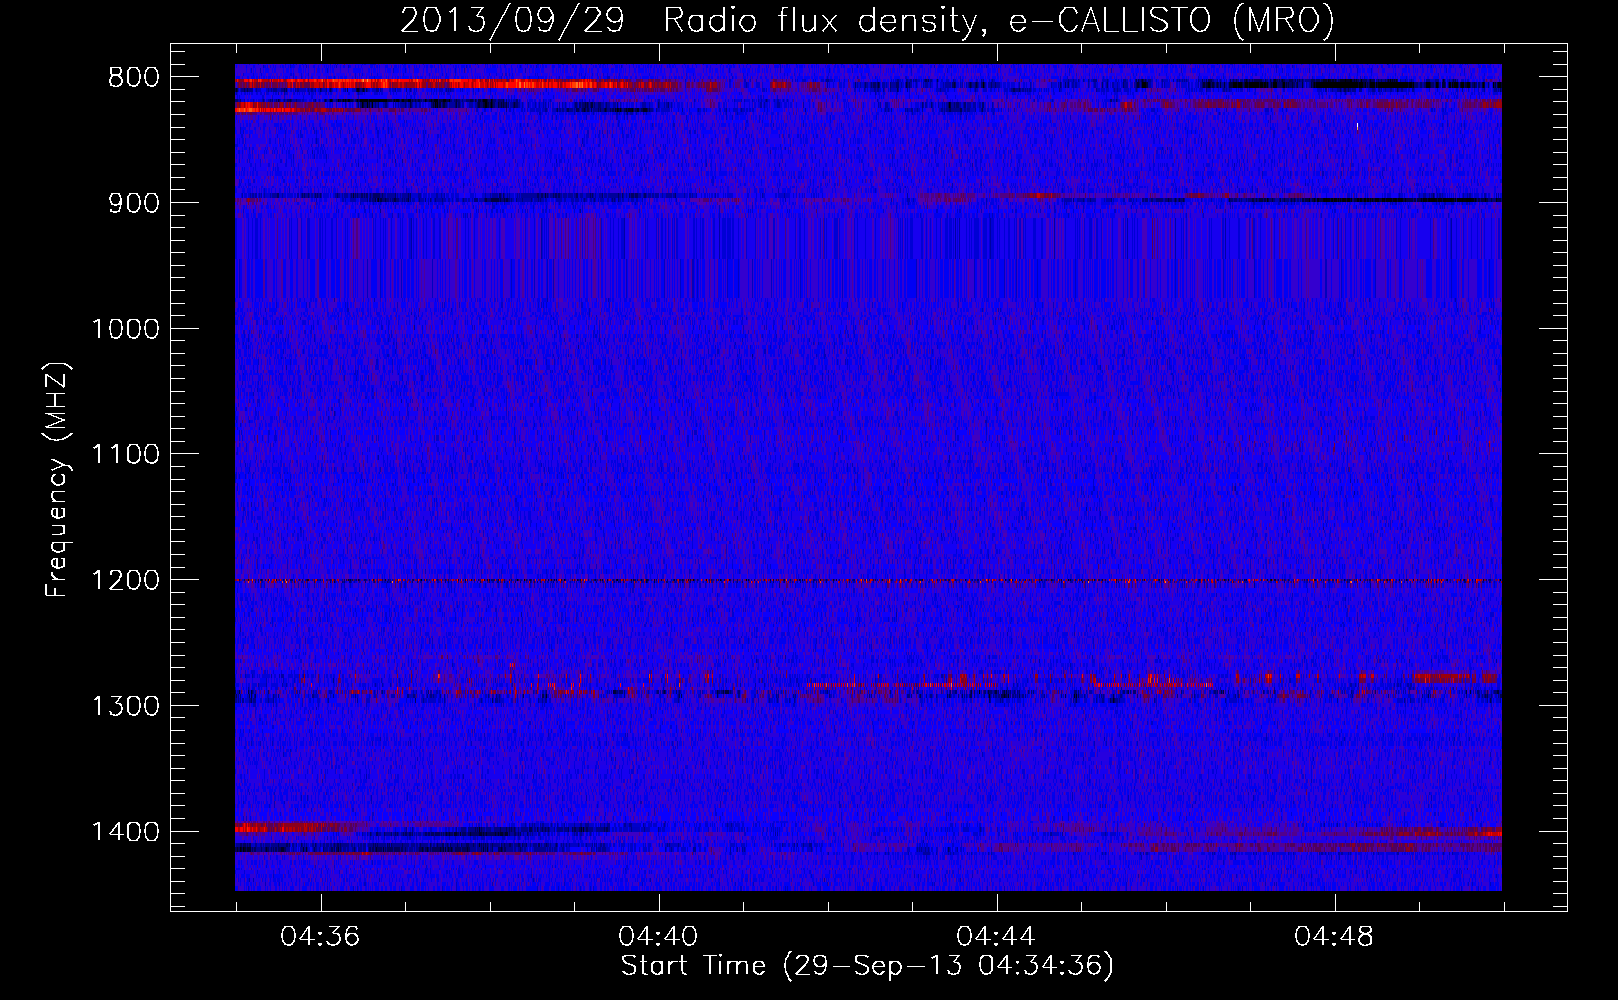Click the 04:44 time tick label
Screen dimensions: 1618x1000
click(996, 936)
